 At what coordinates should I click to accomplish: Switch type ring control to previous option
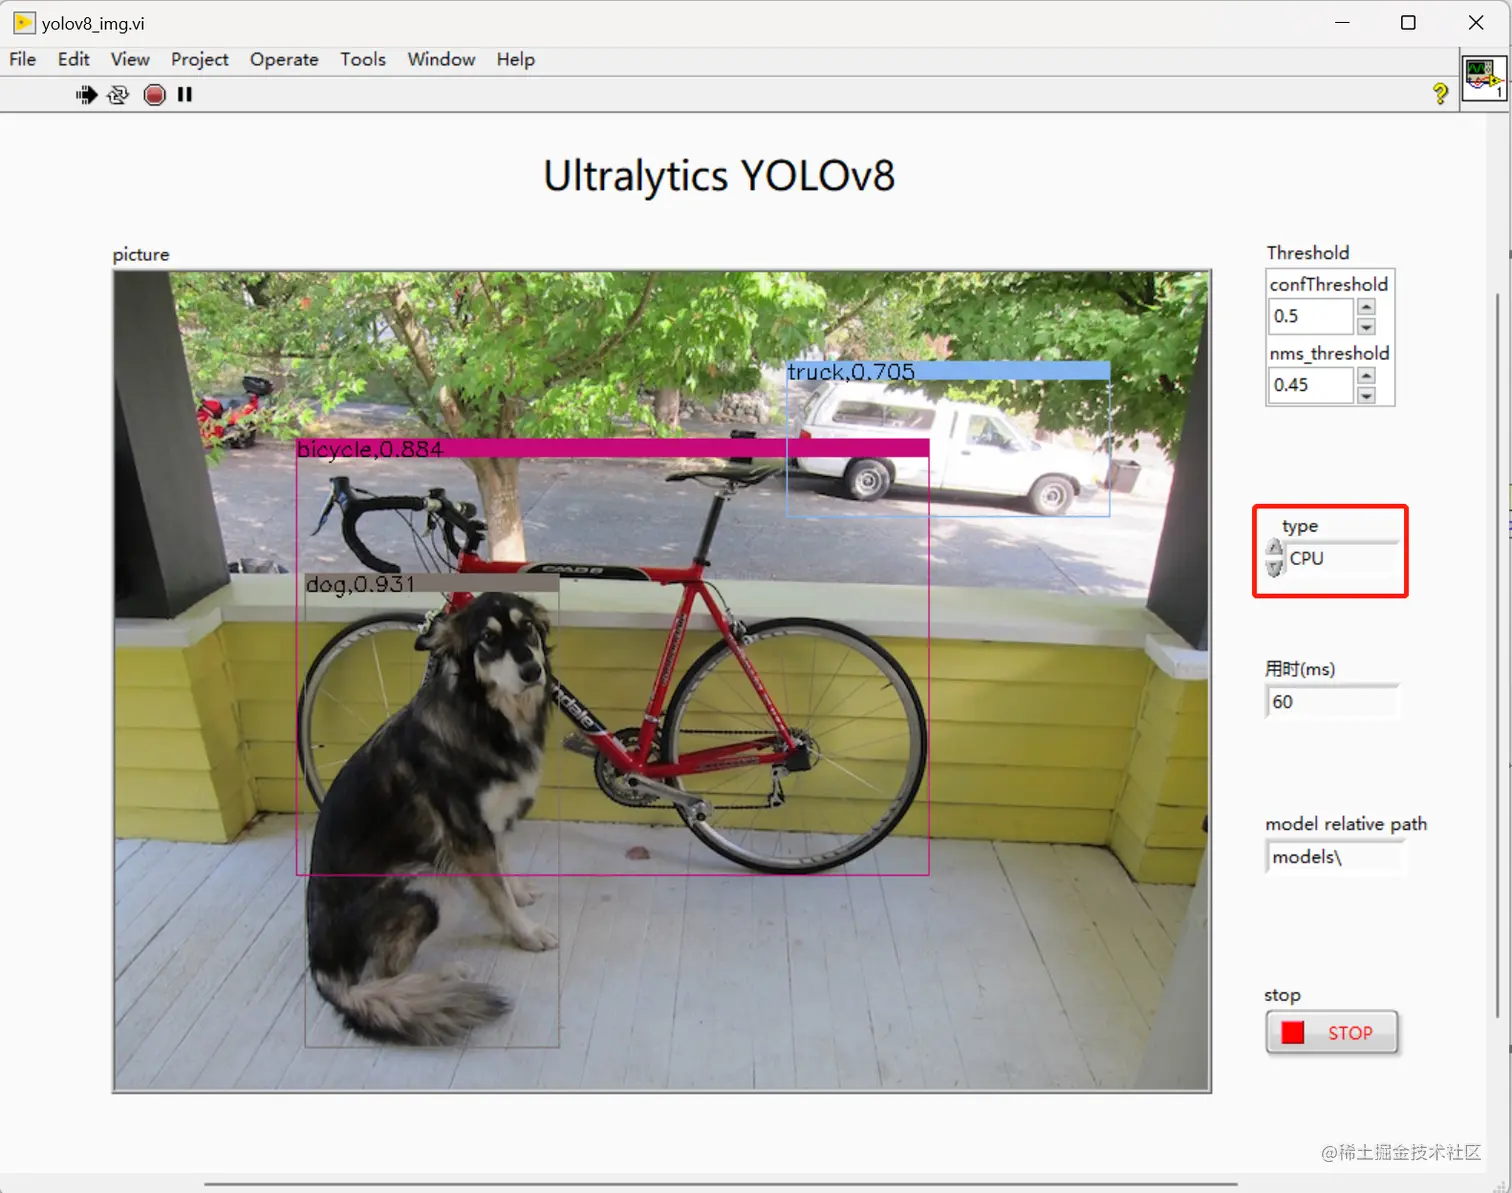click(1274, 567)
